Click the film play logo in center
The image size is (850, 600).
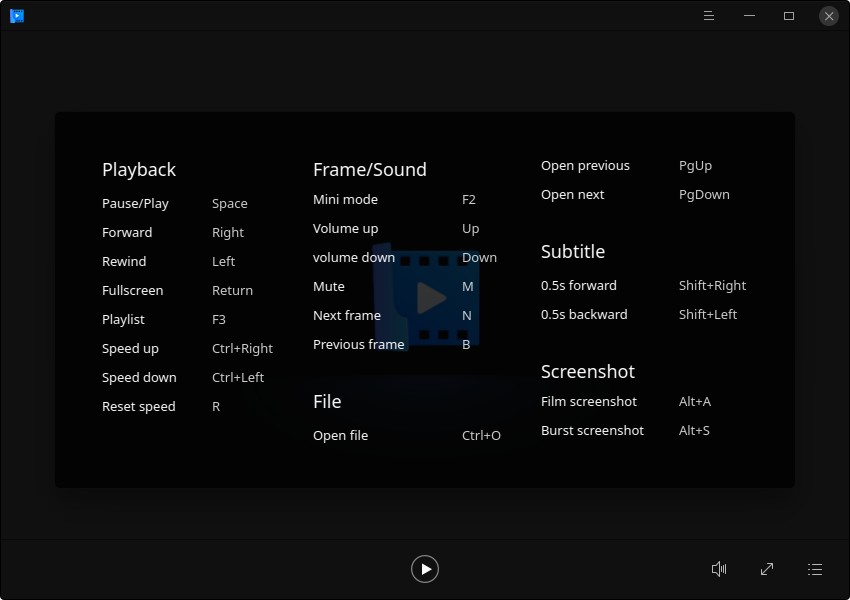click(x=424, y=297)
